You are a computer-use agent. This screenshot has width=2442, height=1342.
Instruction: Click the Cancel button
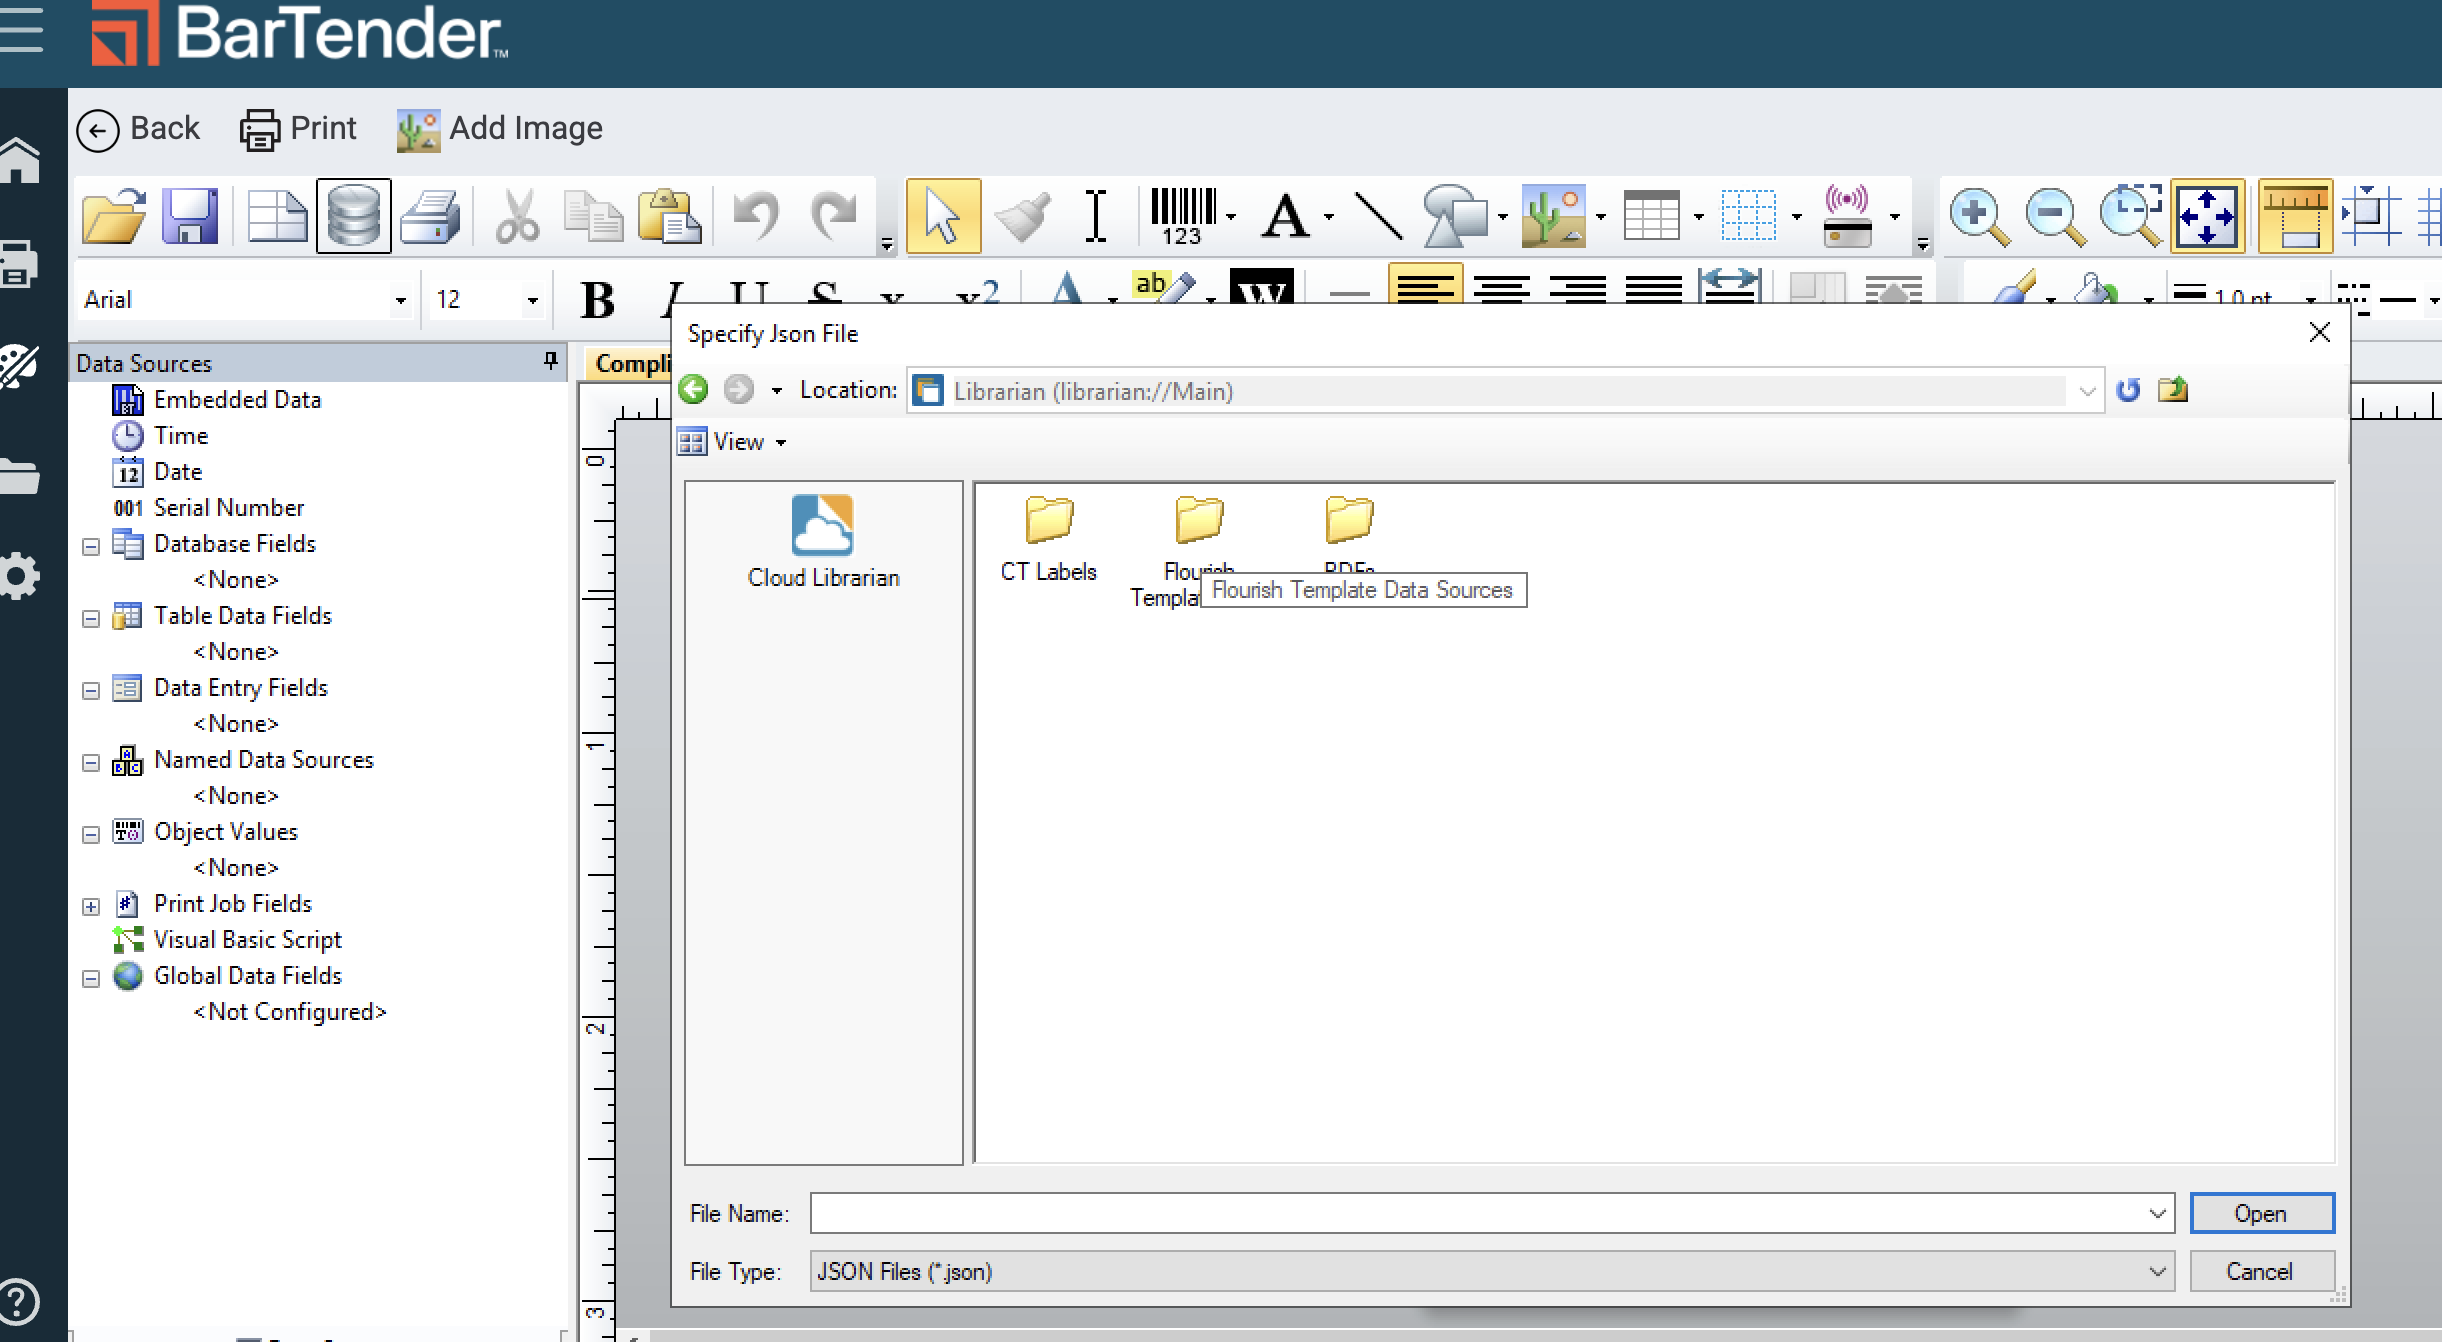click(2261, 1271)
